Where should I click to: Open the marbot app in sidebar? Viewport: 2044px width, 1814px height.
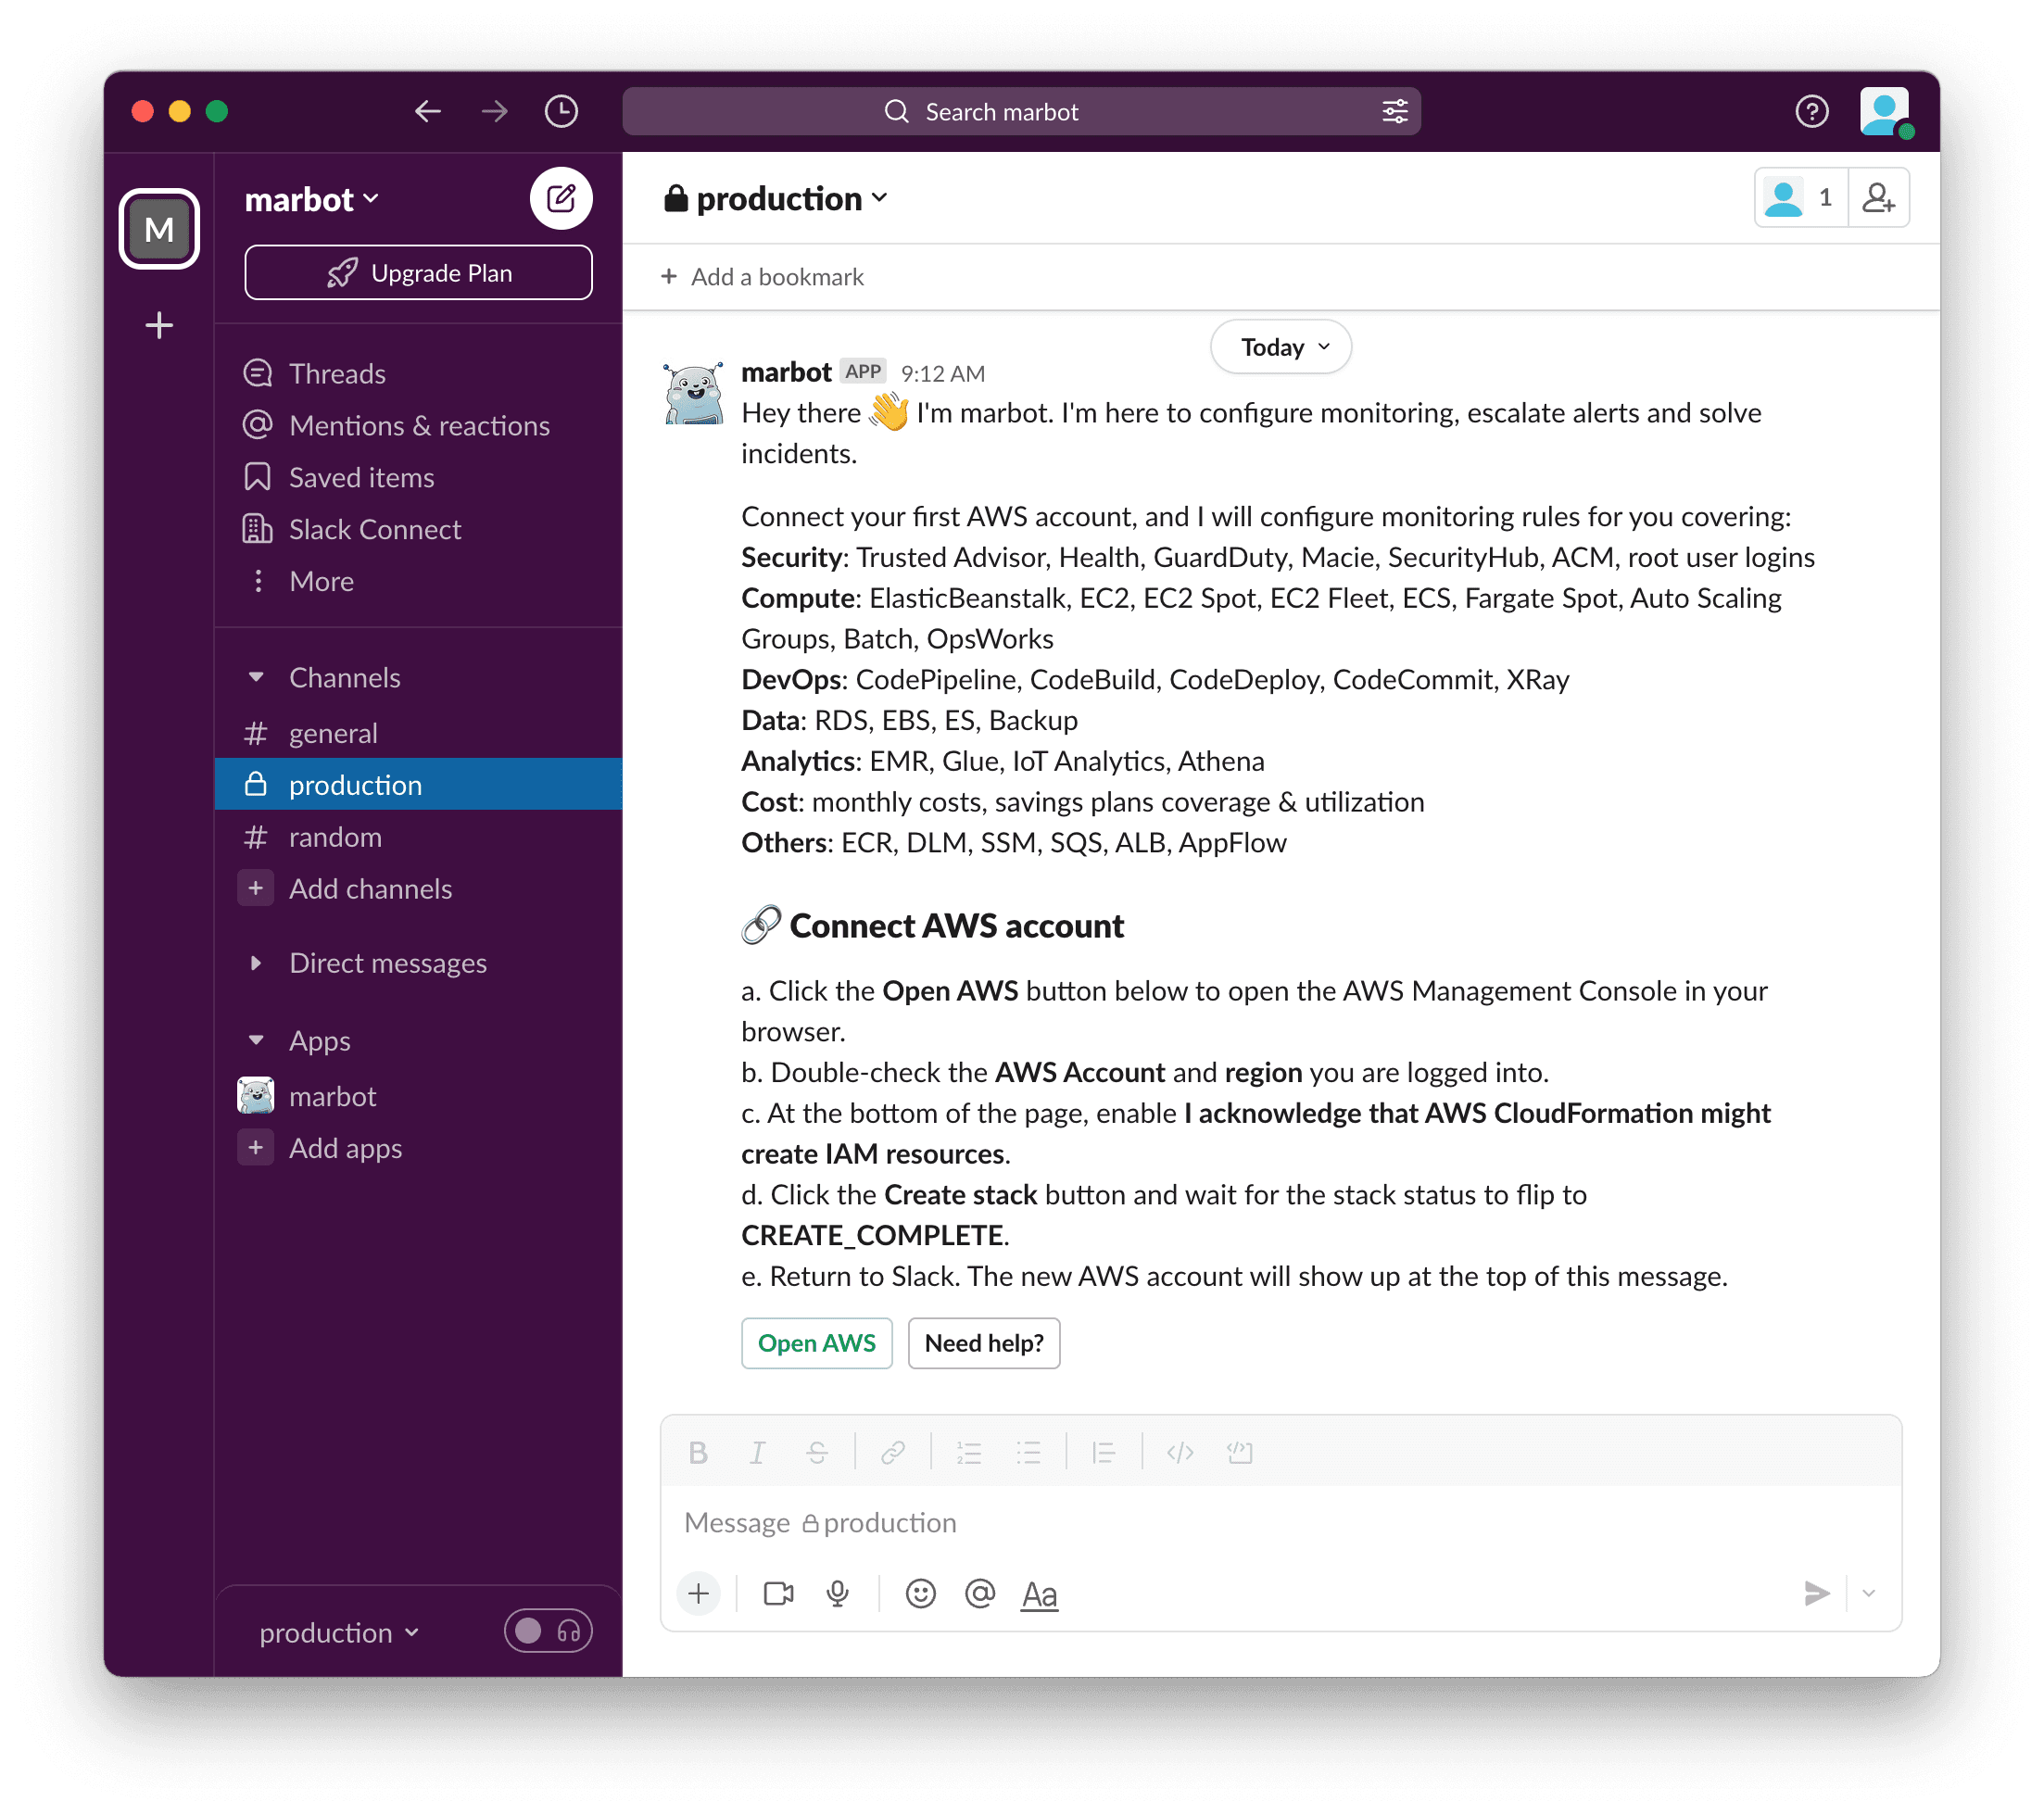[418, 1096]
